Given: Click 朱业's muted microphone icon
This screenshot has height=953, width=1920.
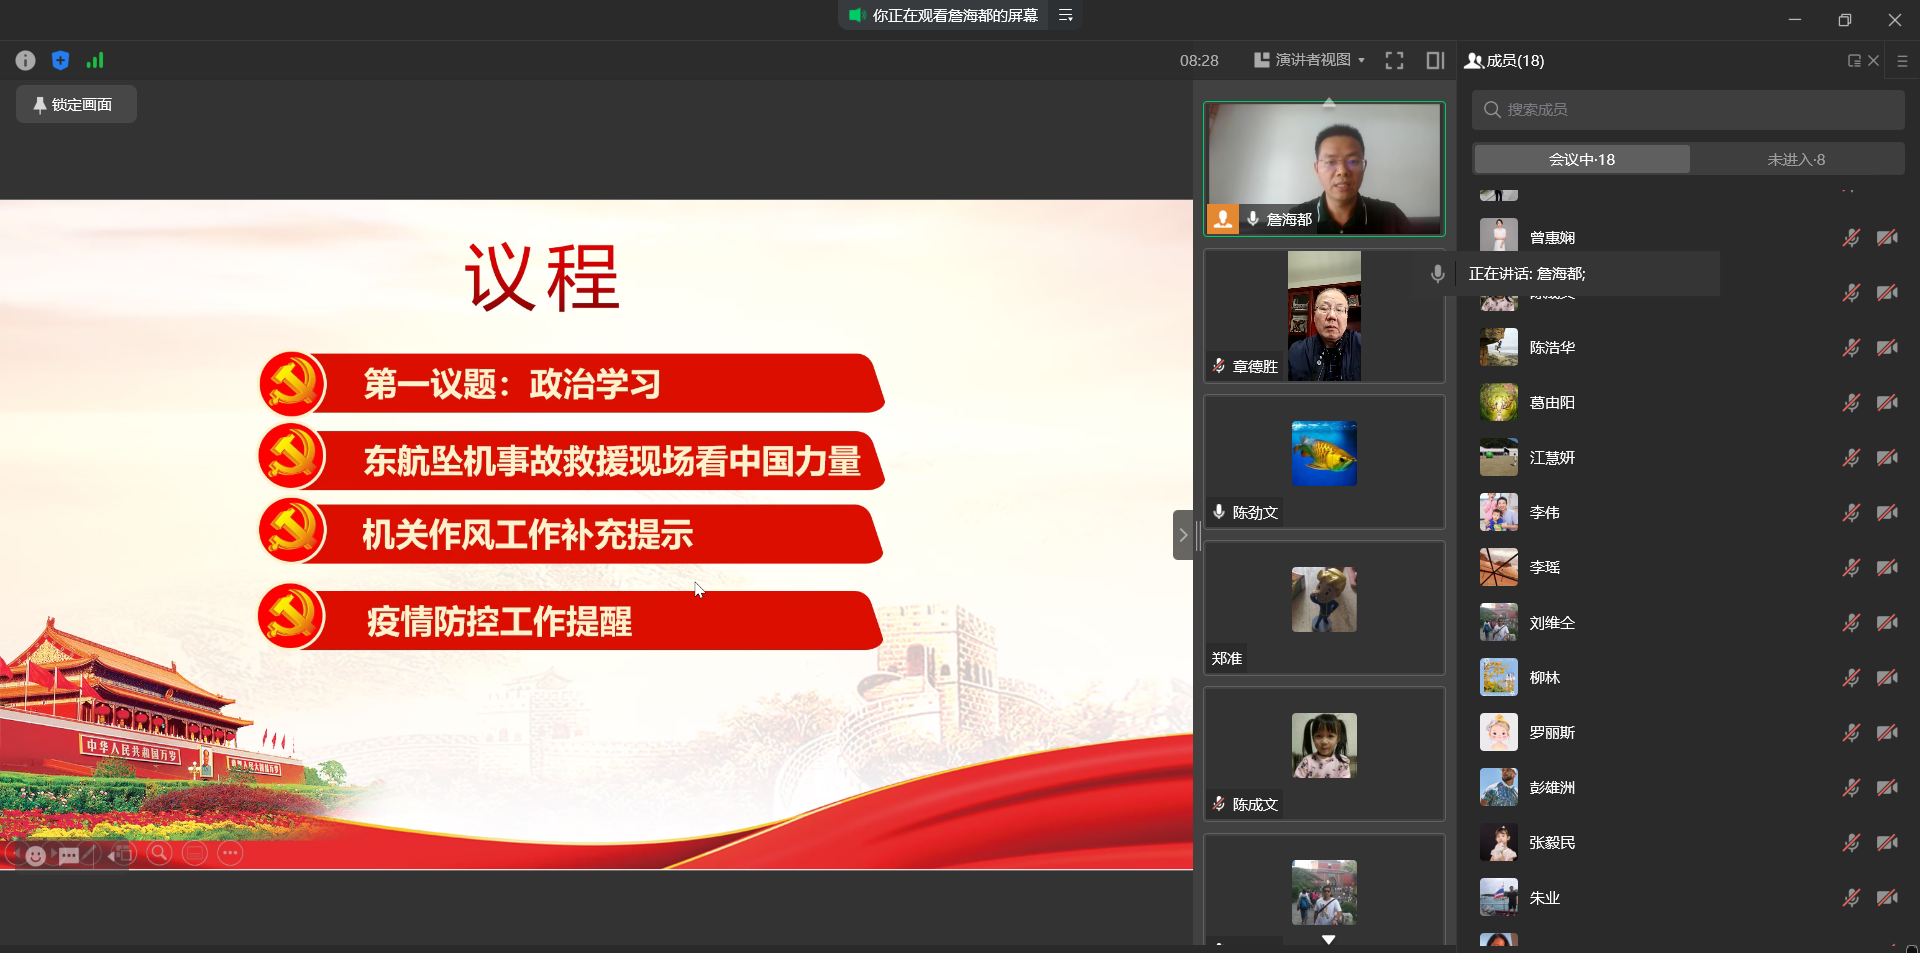Looking at the screenshot, I should [x=1851, y=898].
